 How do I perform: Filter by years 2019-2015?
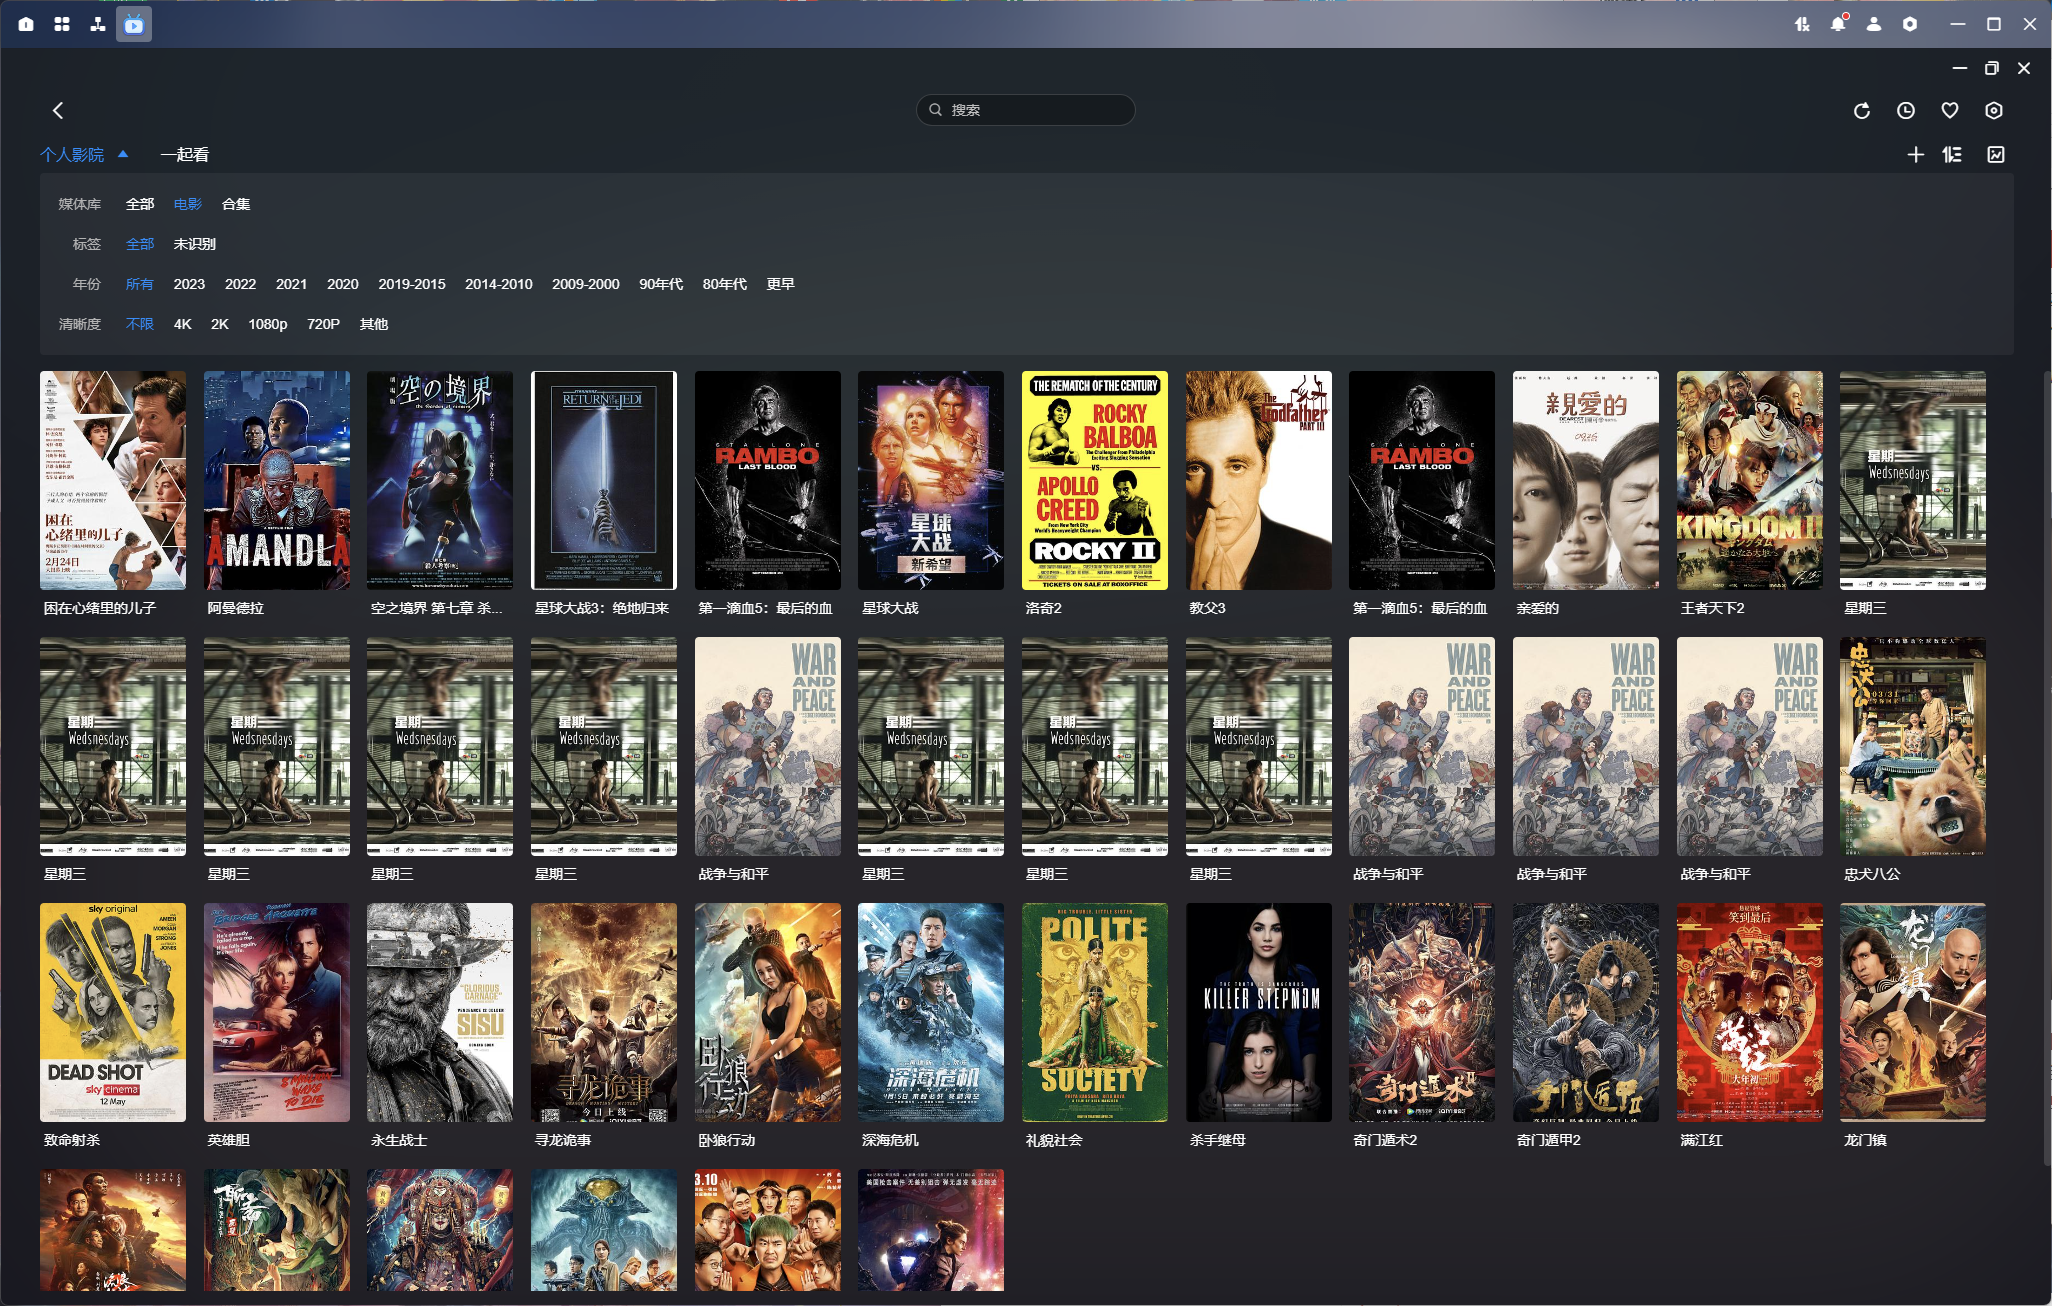coord(412,284)
